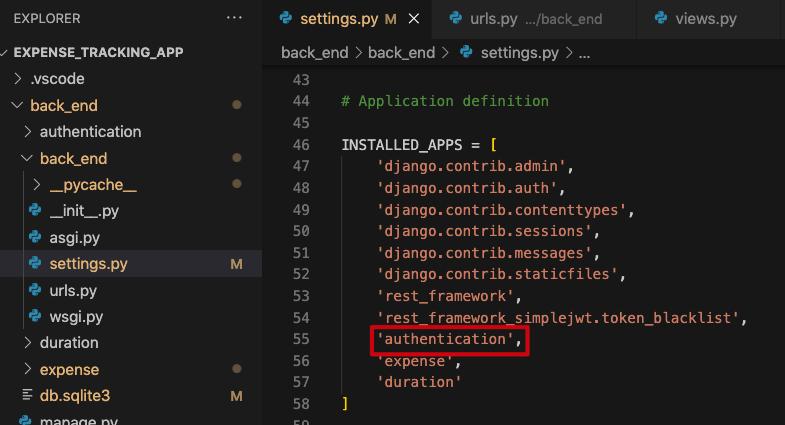This screenshot has width=785, height=425.
Task: Click the Python icon on the views.py tab
Action: pos(661,19)
